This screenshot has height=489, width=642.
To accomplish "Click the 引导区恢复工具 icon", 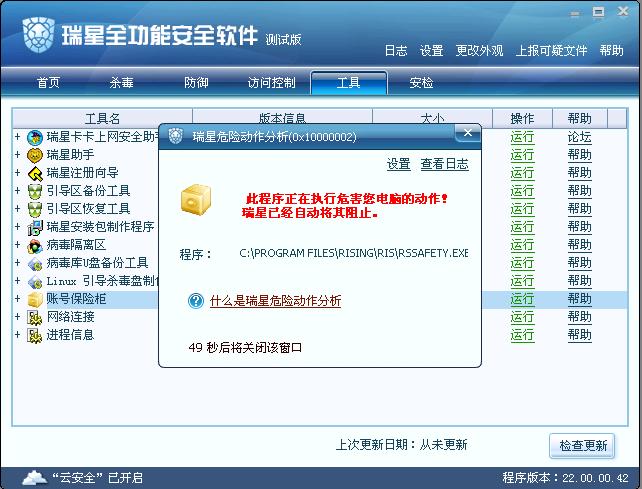I will pyautogui.click(x=35, y=209).
